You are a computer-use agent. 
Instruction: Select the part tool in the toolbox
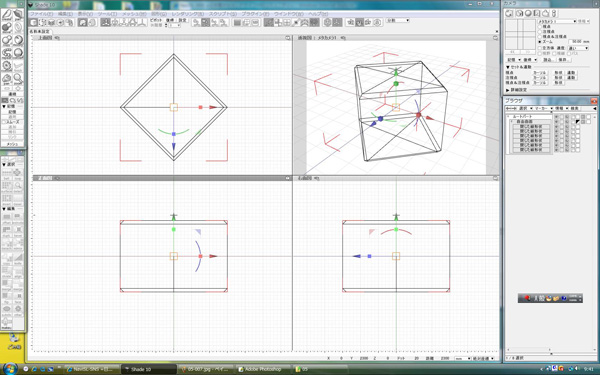point(18,15)
